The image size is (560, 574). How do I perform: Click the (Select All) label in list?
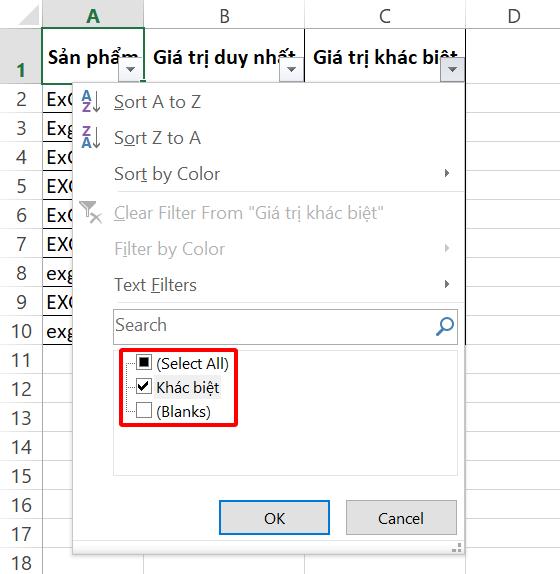point(192,364)
